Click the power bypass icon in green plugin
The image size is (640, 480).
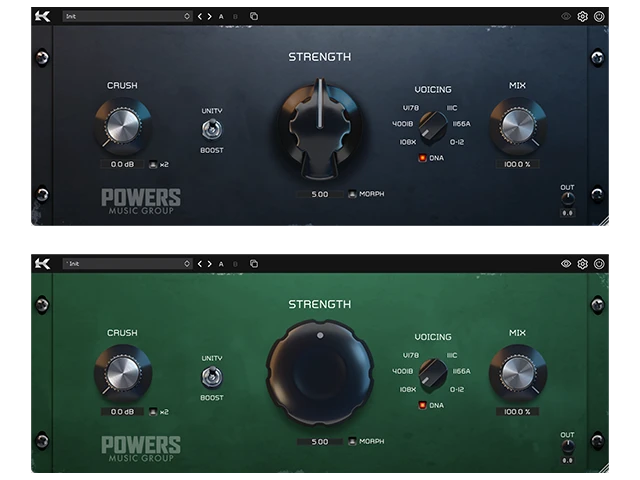599,264
